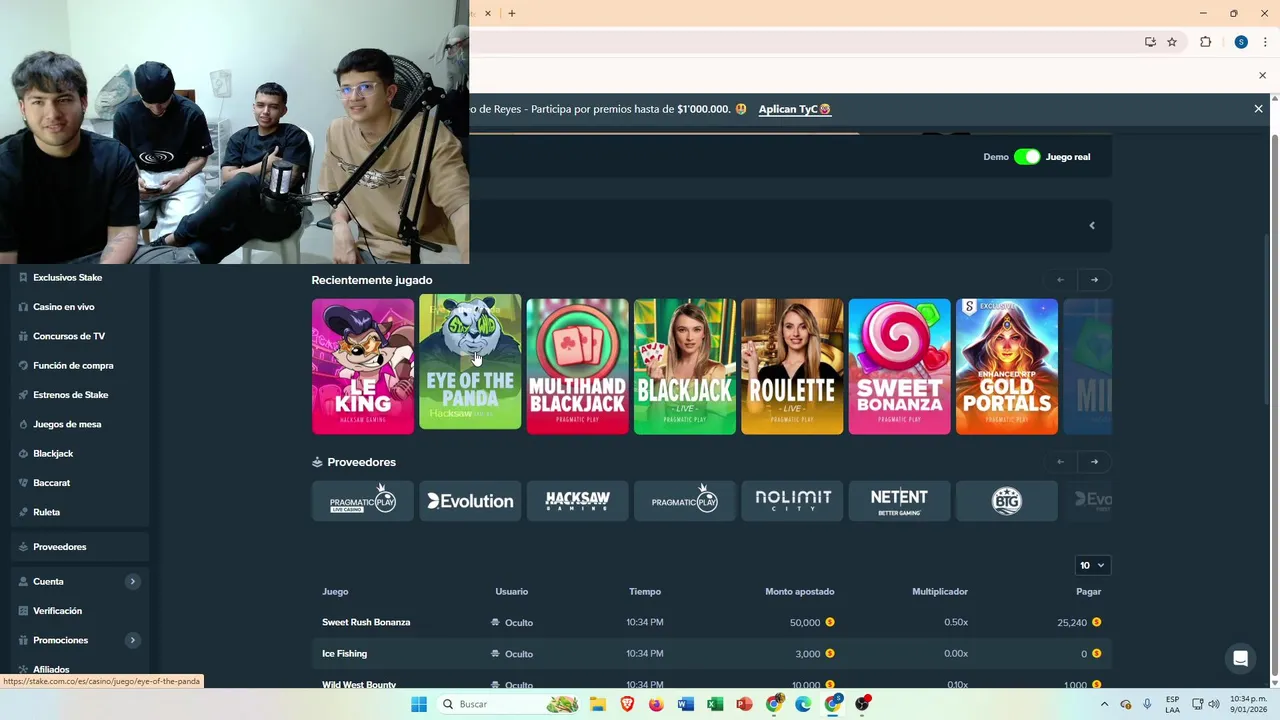Screen dimensions: 1280x720
Task: Open the Gold Portals game thumbnail
Action: (1007, 366)
